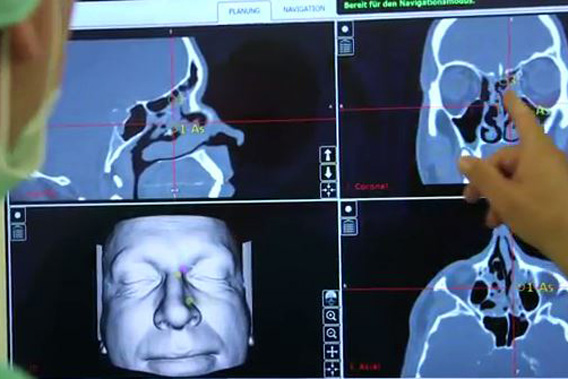568x379 pixels.
Task: Toggle the record dot in 3D face view
Action: click(x=17, y=215)
